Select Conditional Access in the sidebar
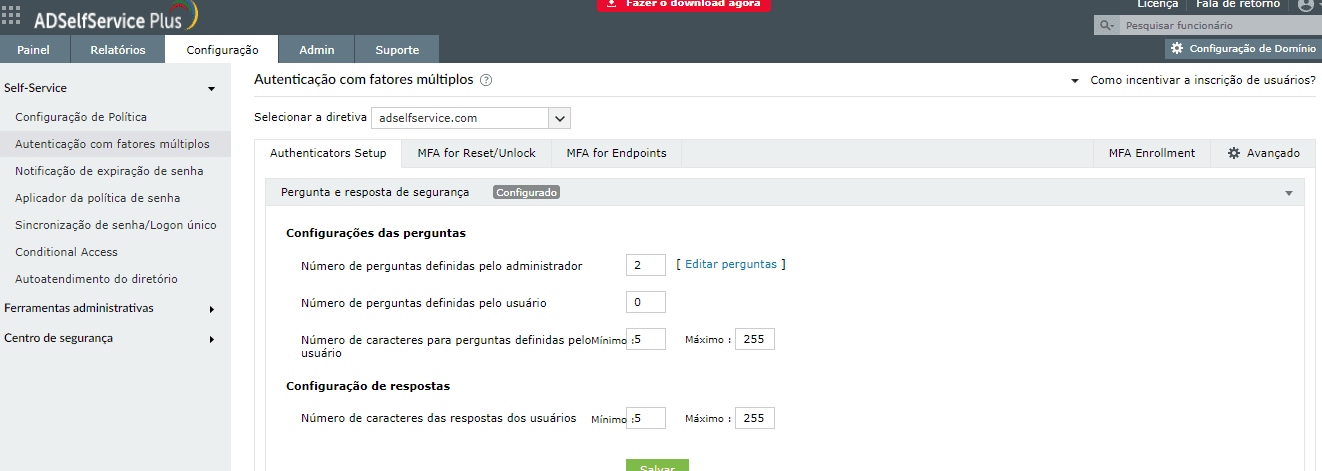Image resolution: width=1322 pixels, height=471 pixels. (66, 252)
